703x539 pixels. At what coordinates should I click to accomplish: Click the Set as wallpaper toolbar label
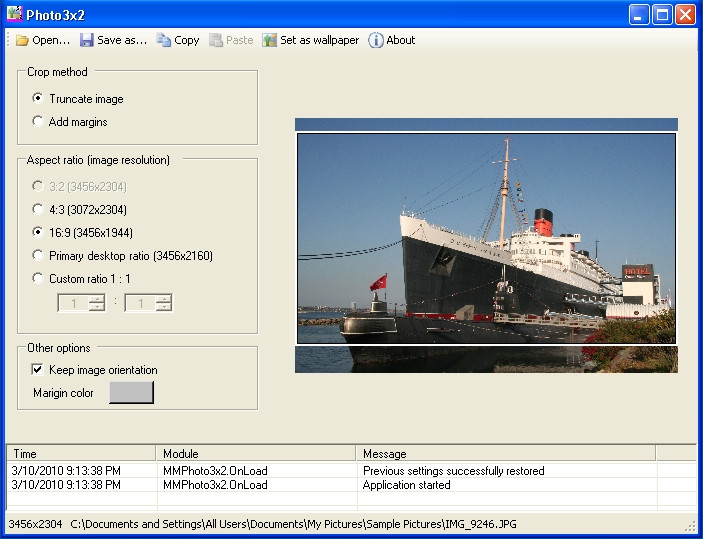tap(319, 40)
